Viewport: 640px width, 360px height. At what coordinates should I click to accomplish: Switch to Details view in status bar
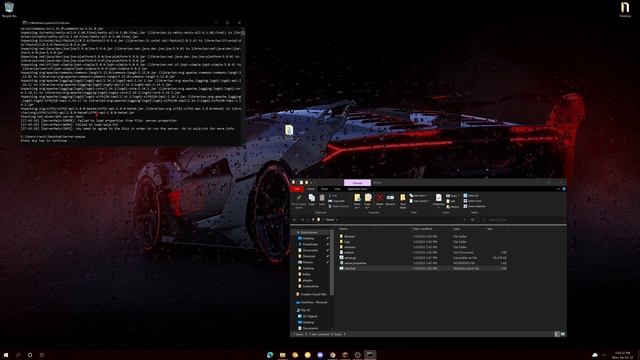[557, 334]
